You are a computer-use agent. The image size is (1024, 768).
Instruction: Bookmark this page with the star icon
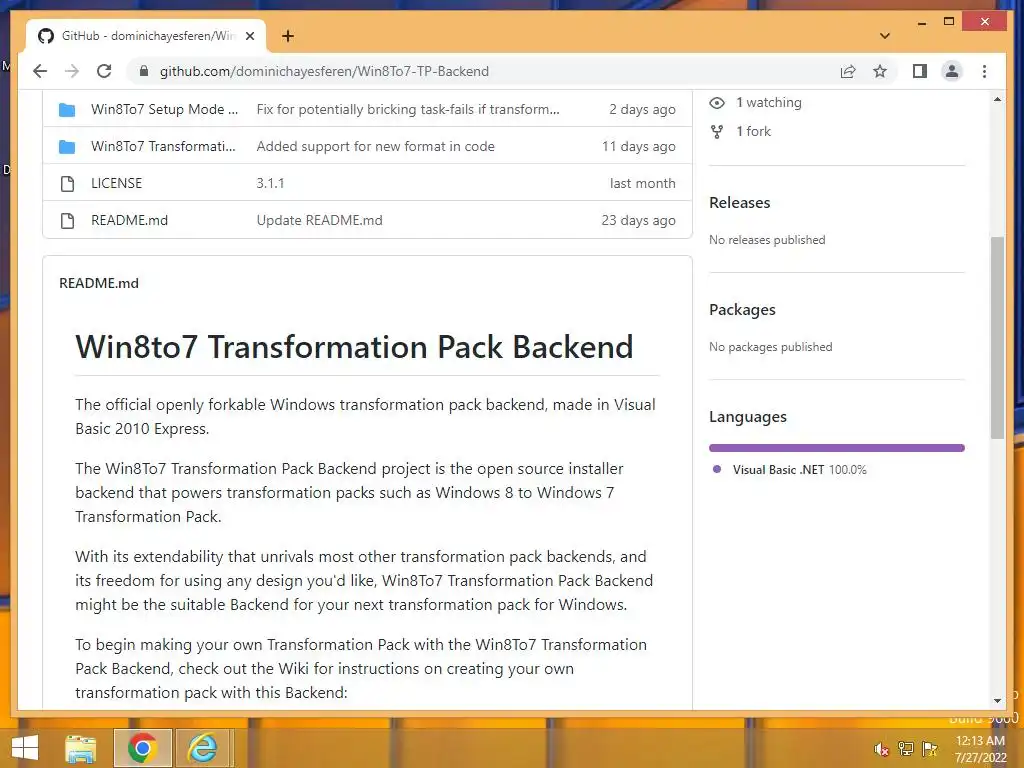click(x=880, y=71)
